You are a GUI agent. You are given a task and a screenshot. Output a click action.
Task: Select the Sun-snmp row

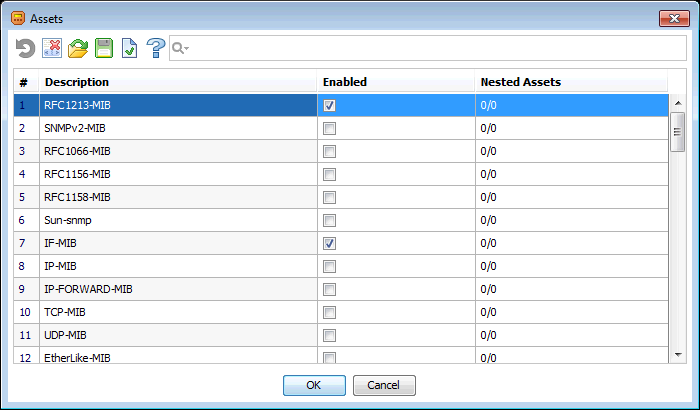(341, 221)
